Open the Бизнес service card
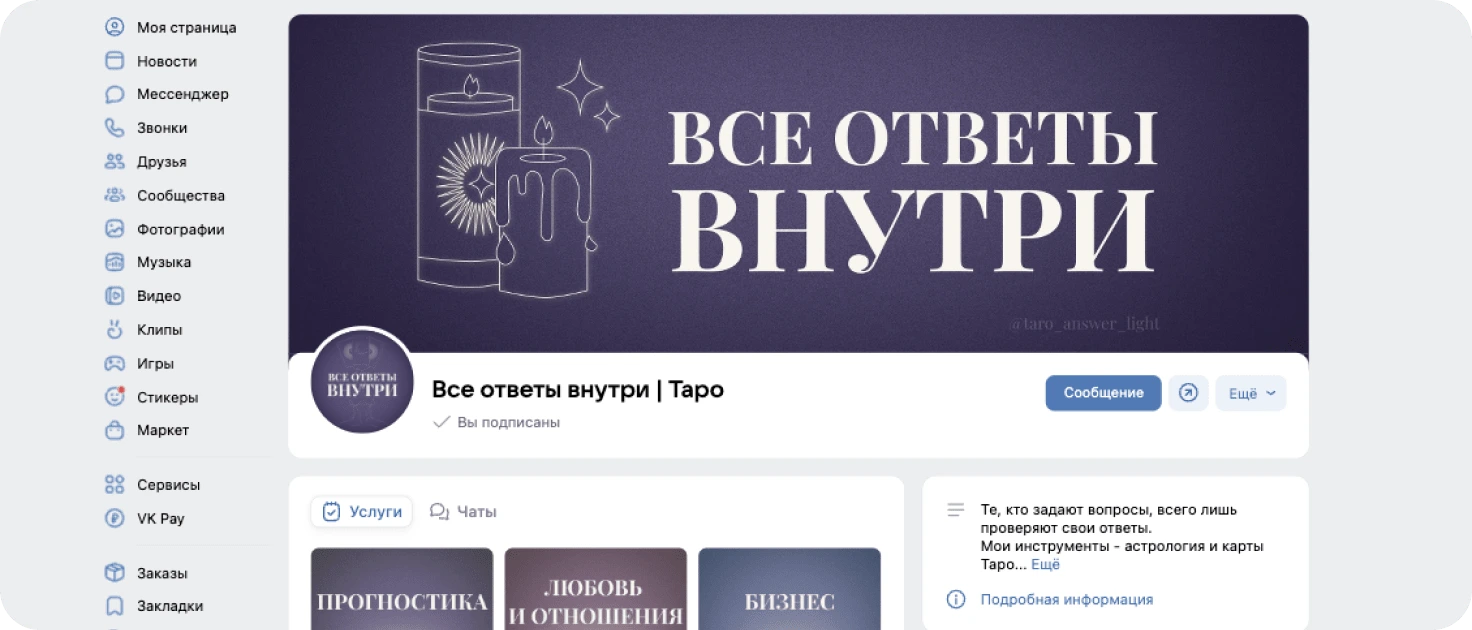Image resolution: width=1472 pixels, height=630 pixels. [789, 589]
